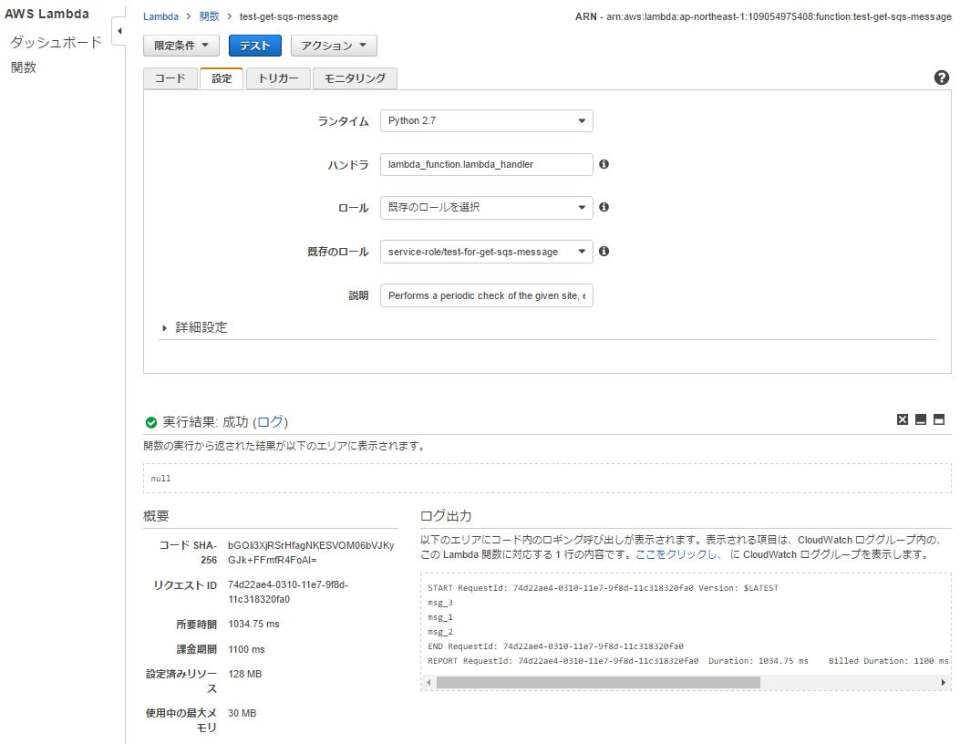The width and height of the screenshot is (960, 744).
Task: Open the ロール selection dropdown
Action: [486, 208]
